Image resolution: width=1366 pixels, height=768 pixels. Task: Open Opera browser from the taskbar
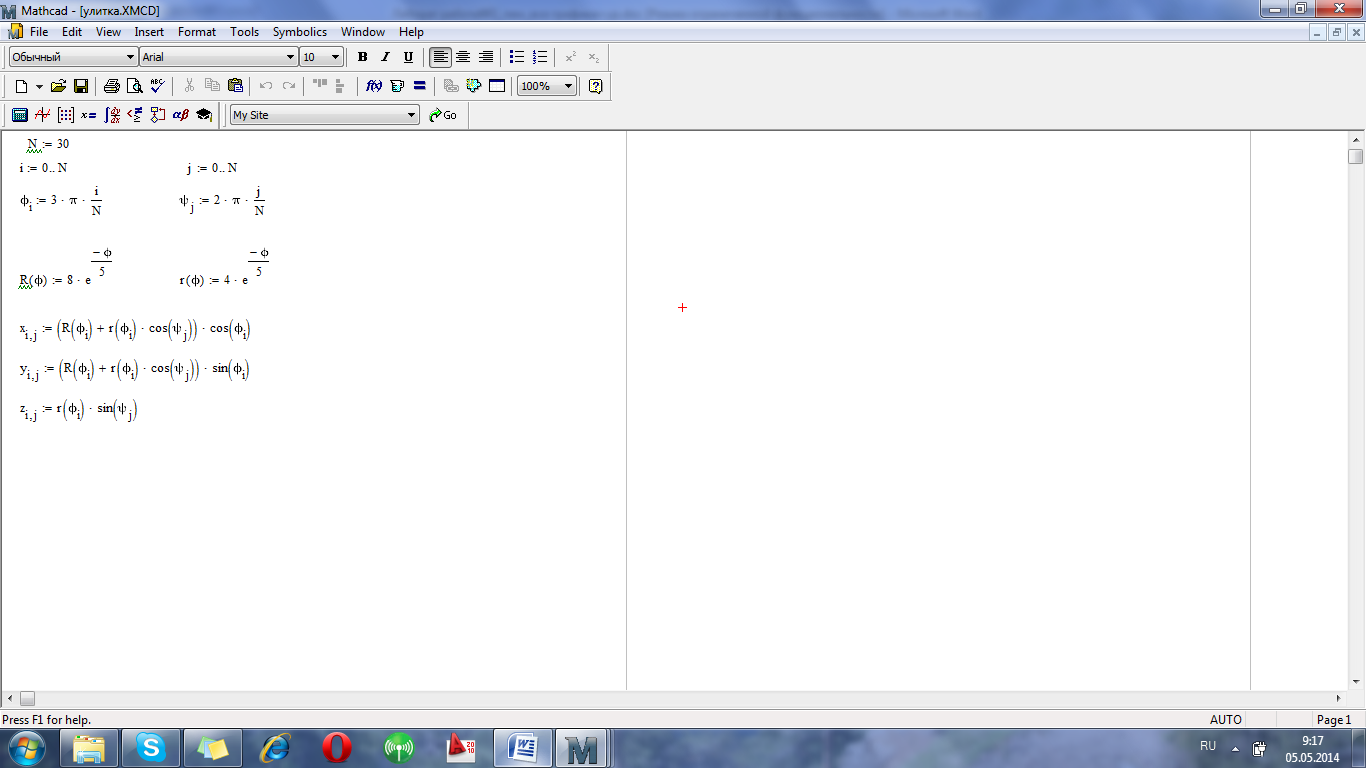click(337, 748)
